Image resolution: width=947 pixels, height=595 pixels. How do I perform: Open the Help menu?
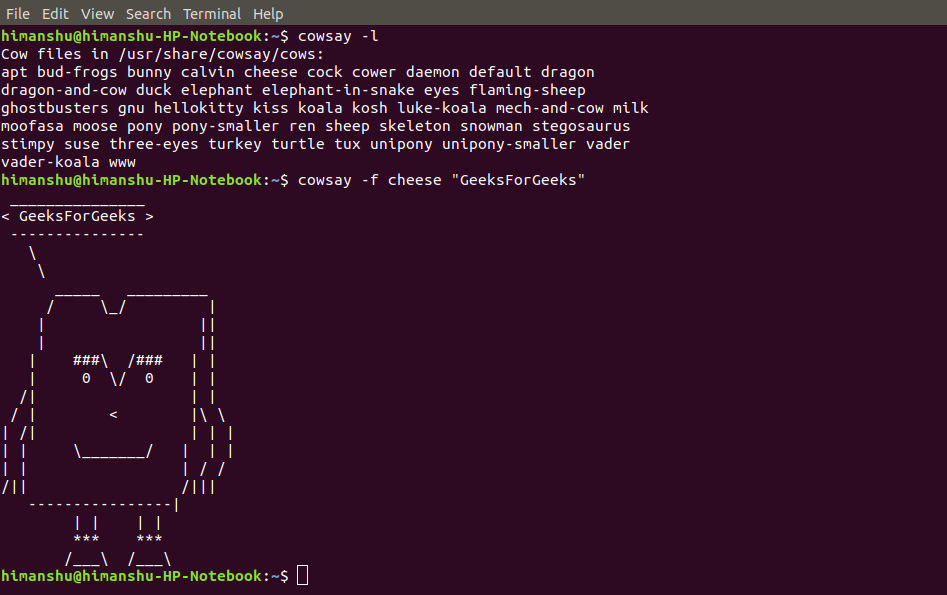click(x=266, y=13)
